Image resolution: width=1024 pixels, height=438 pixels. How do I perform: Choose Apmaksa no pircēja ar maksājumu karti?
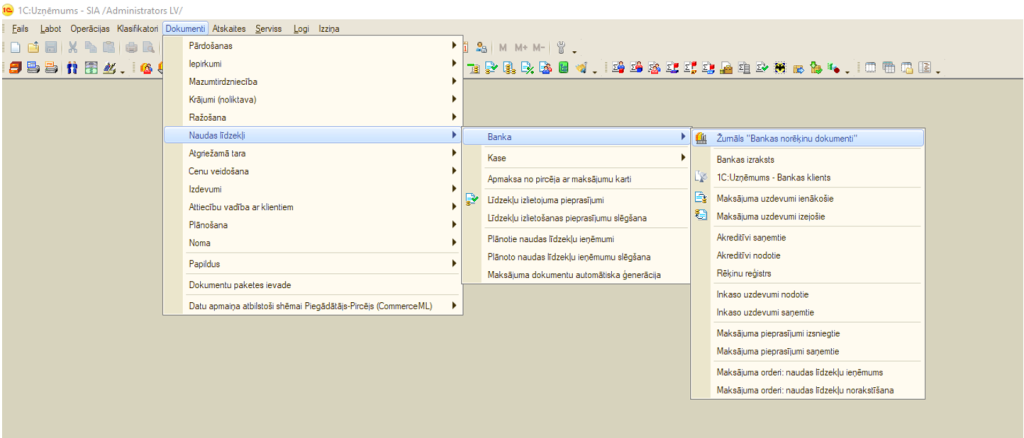564,179
